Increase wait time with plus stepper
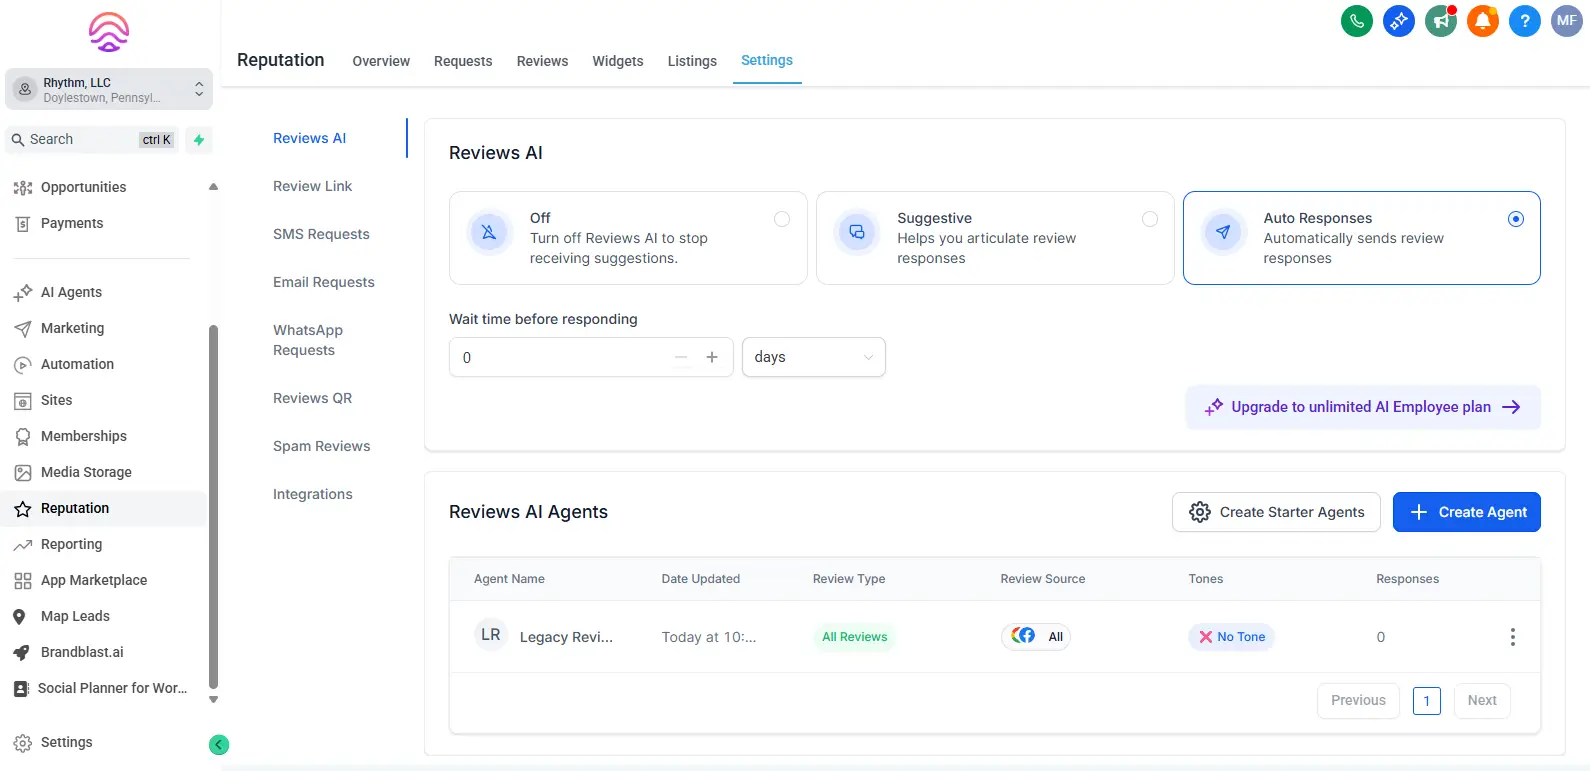The image size is (1590, 771). pos(712,357)
